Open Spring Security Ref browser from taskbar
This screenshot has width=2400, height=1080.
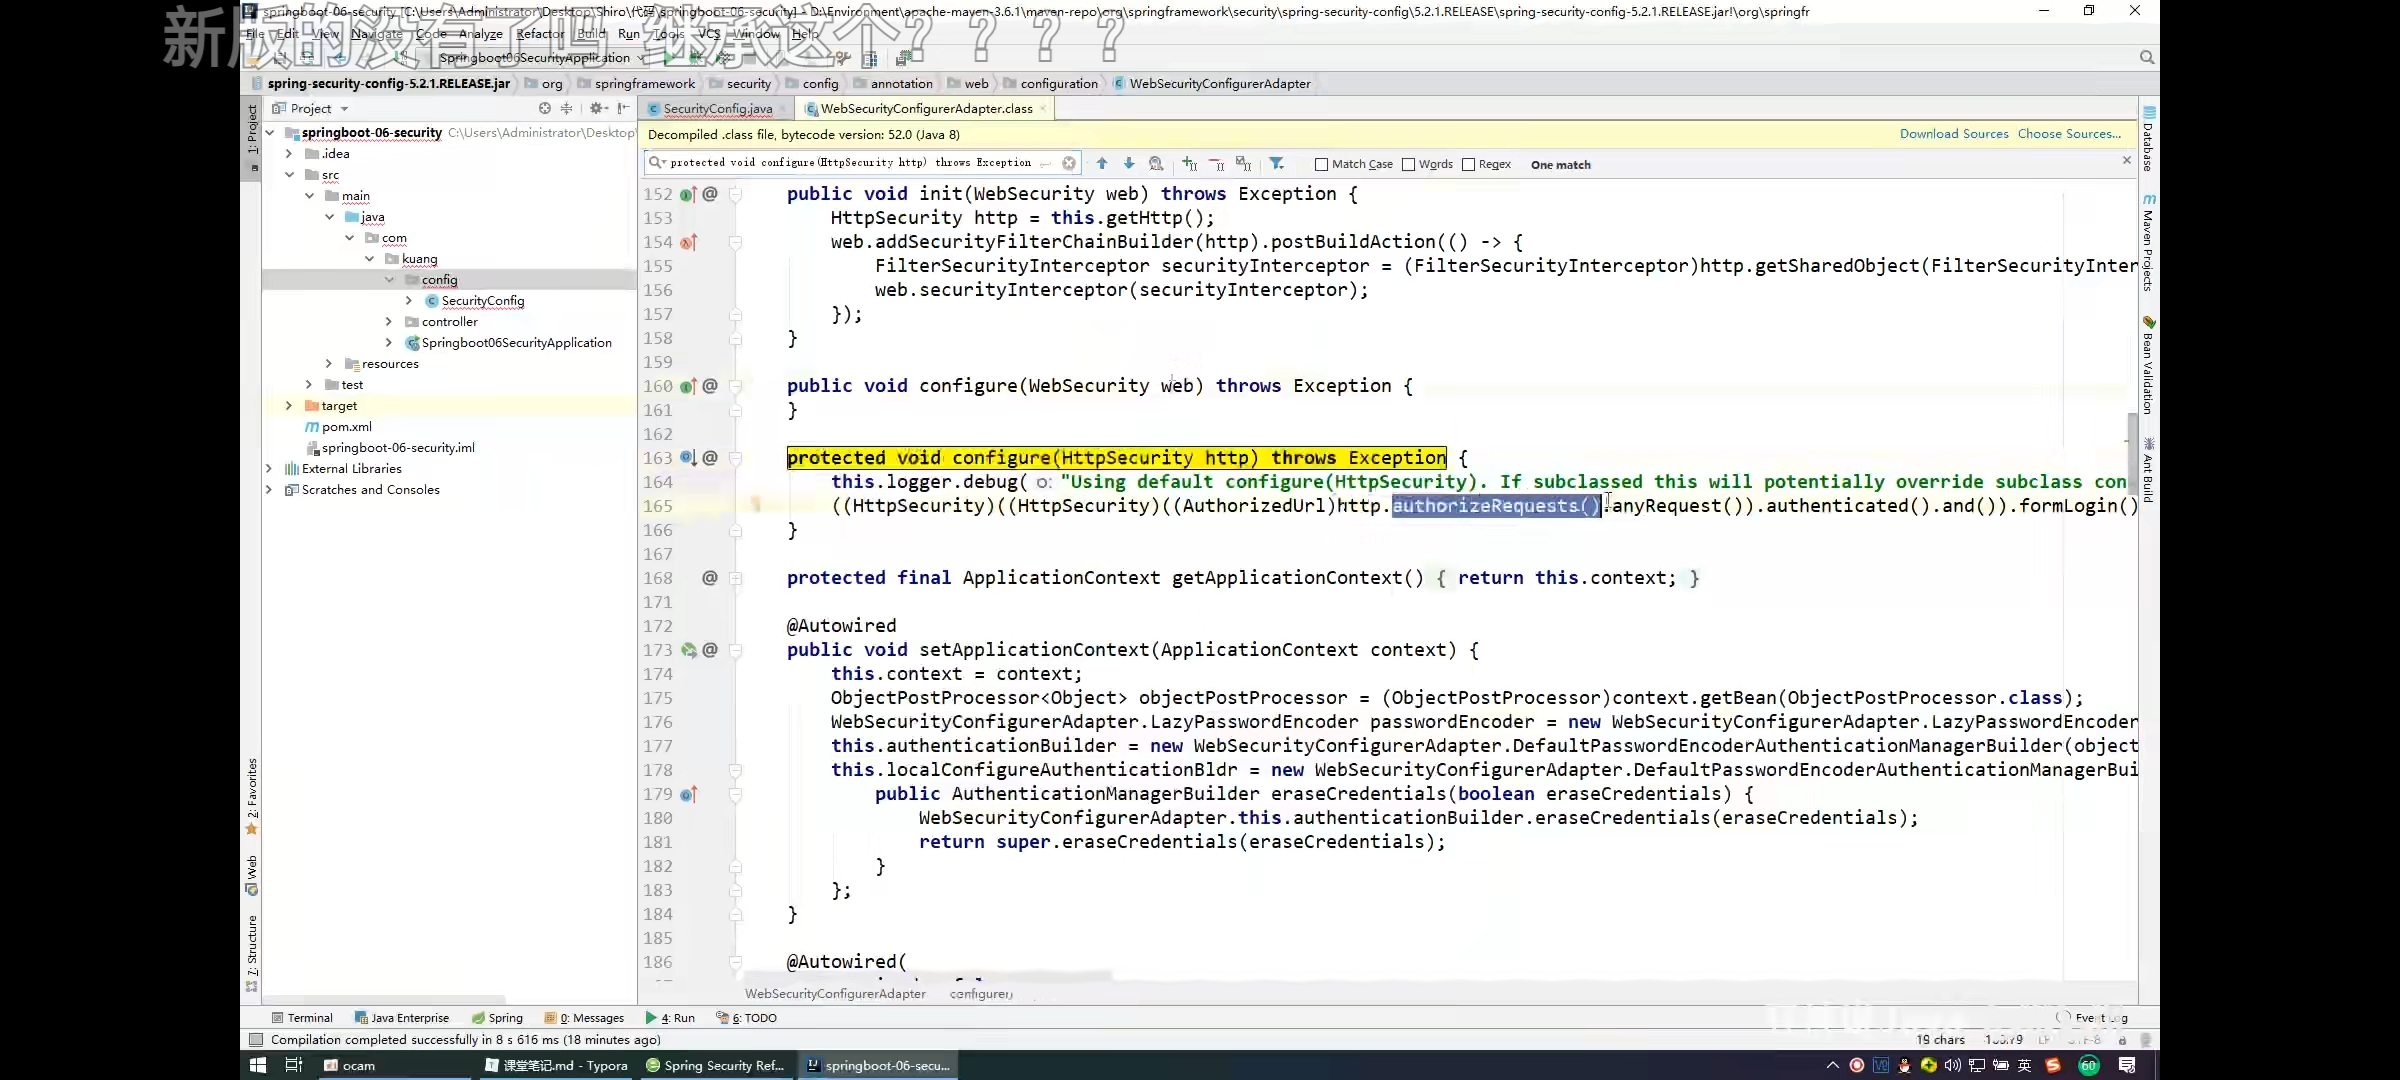click(x=716, y=1065)
